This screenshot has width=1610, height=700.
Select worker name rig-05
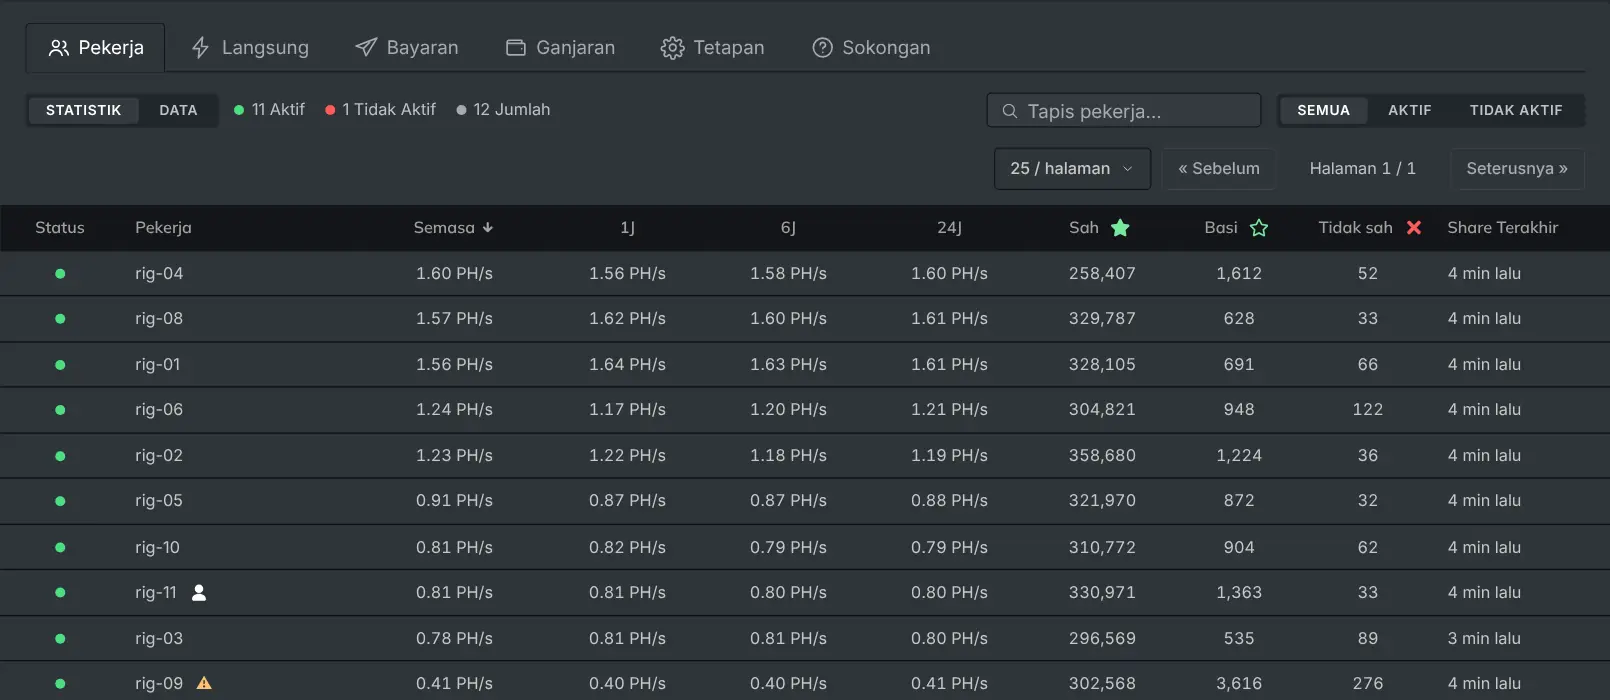tap(159, 501)
